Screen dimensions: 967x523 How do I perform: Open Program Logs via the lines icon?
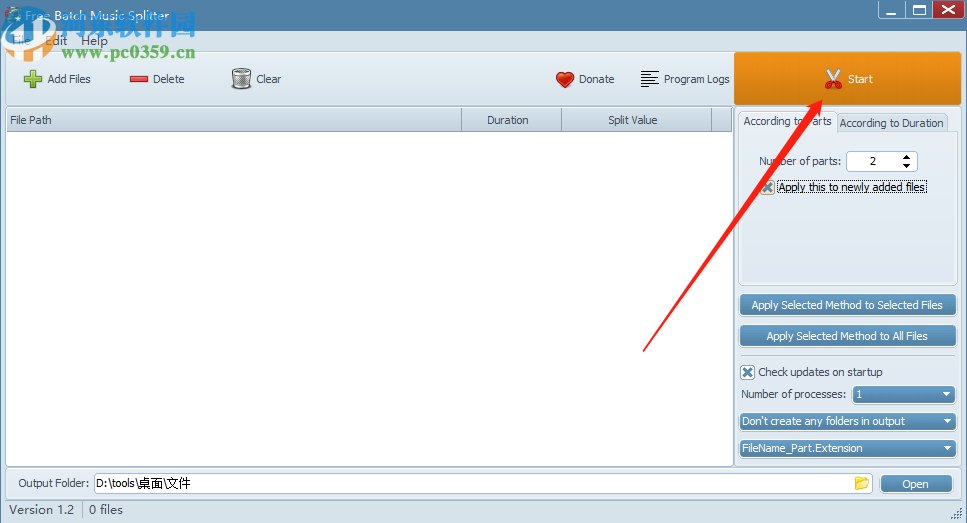[649, 79]
